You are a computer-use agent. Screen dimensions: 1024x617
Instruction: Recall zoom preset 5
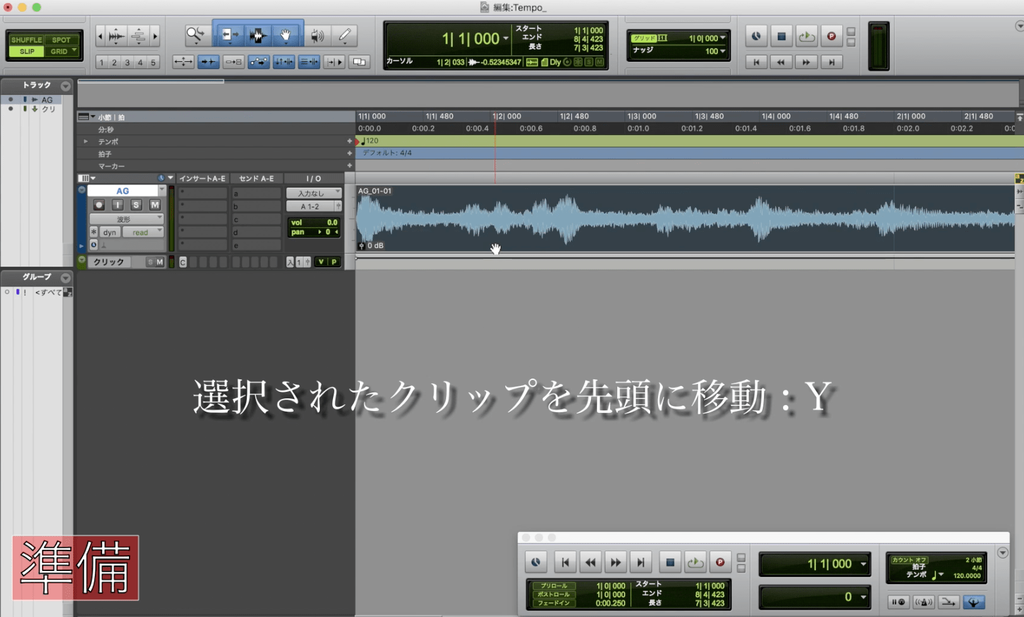coord(153,63)
